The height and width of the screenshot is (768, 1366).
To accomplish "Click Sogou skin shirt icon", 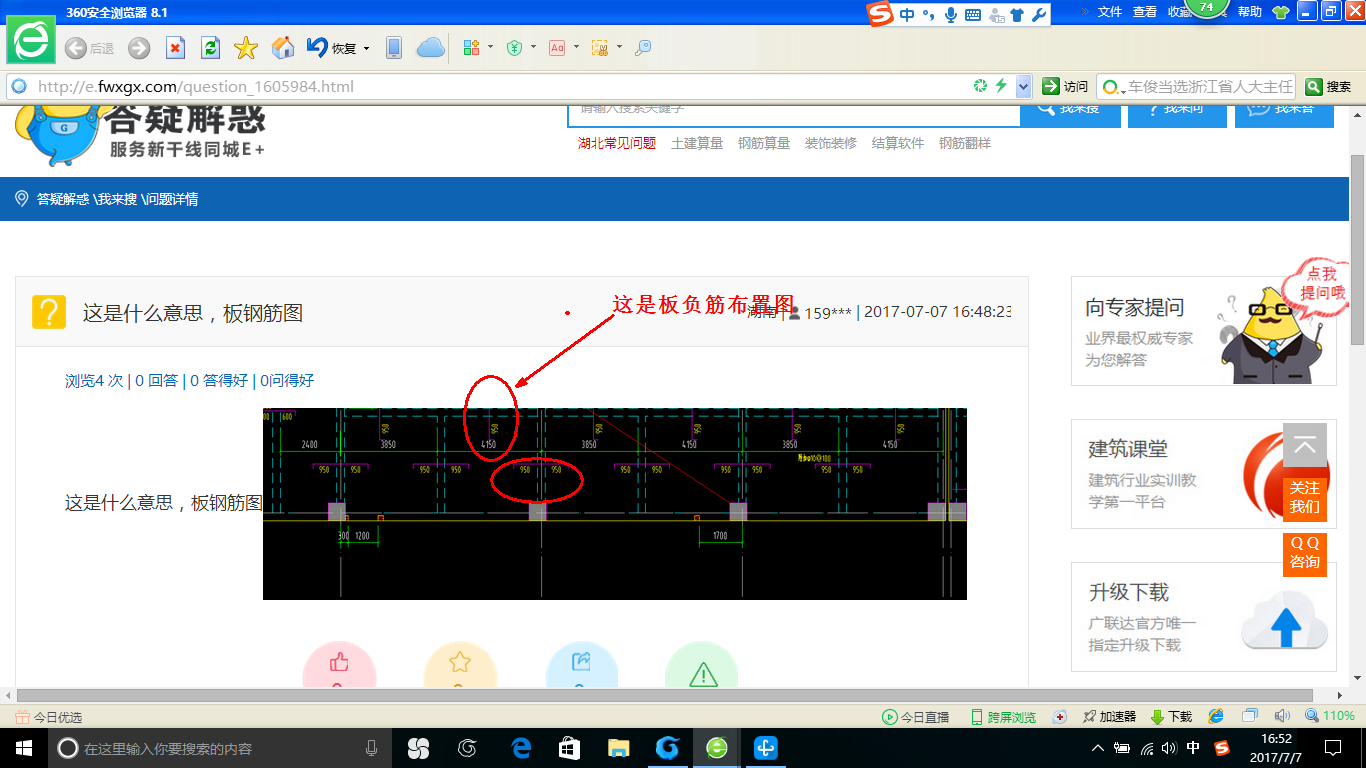I will point(1017,15).
